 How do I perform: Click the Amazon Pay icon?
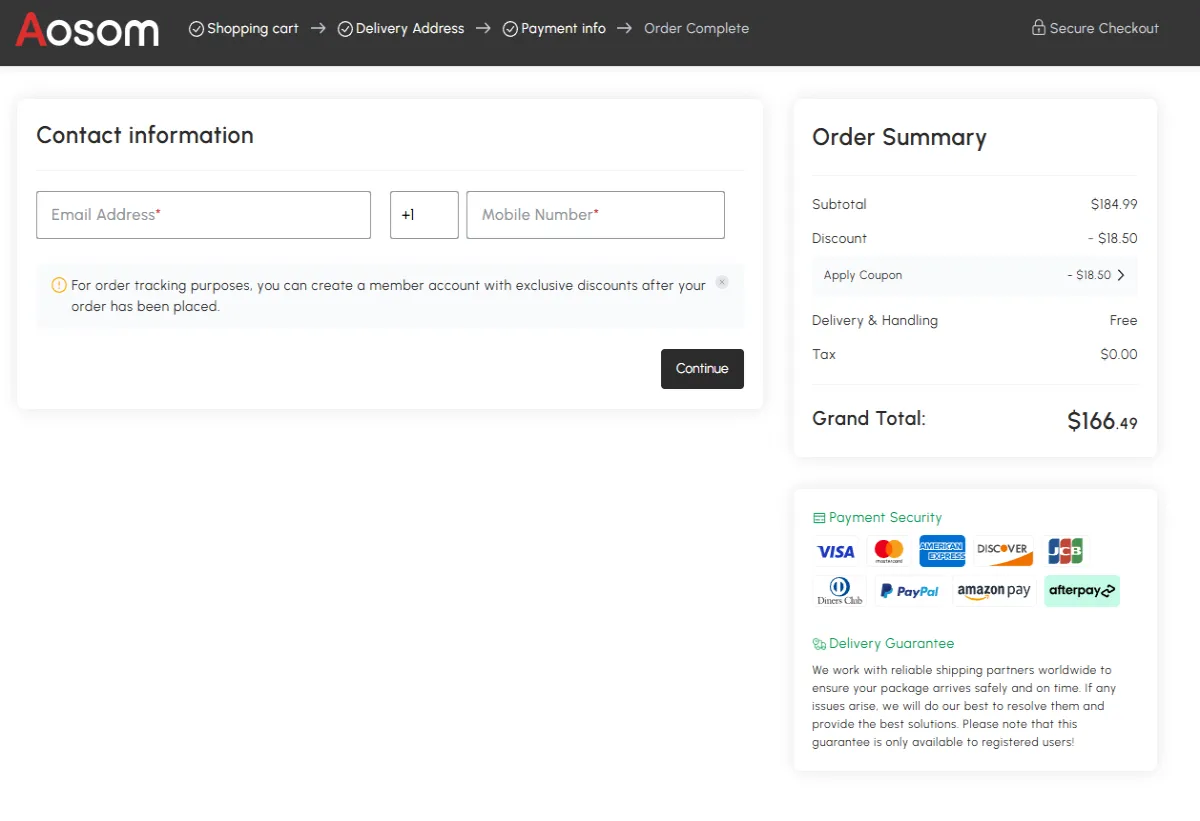(993, 590)
